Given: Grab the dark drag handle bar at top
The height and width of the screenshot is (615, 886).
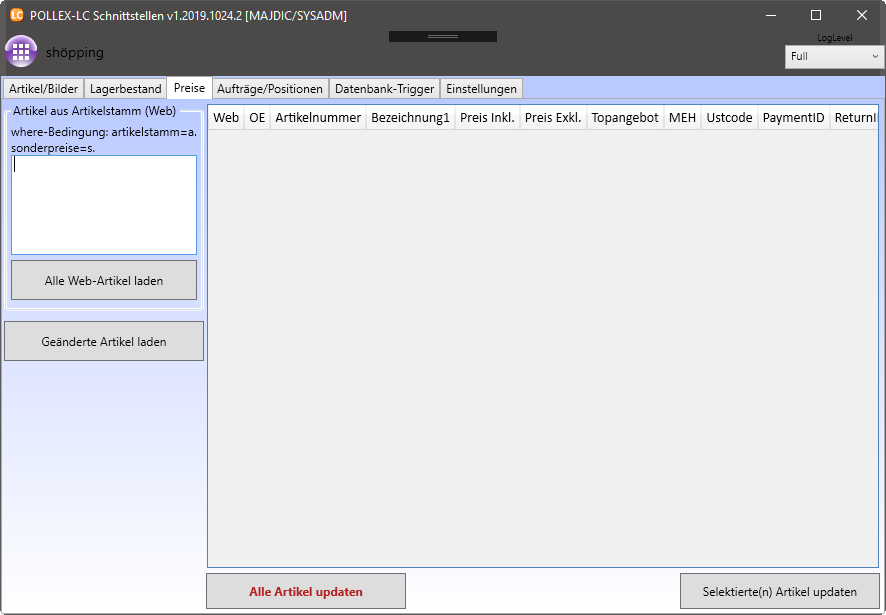Looking at the screenshot, I should [442, 36].
